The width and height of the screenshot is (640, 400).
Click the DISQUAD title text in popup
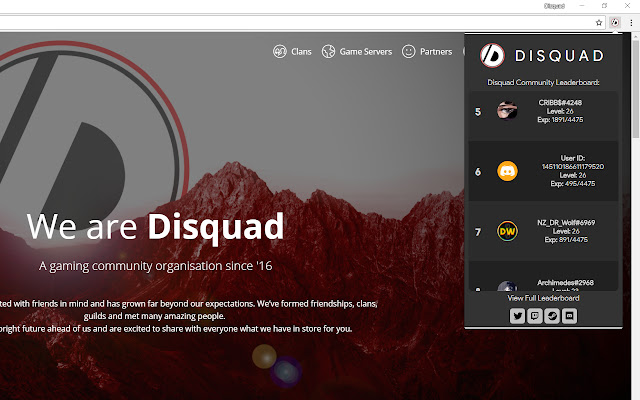click(559, 56)
